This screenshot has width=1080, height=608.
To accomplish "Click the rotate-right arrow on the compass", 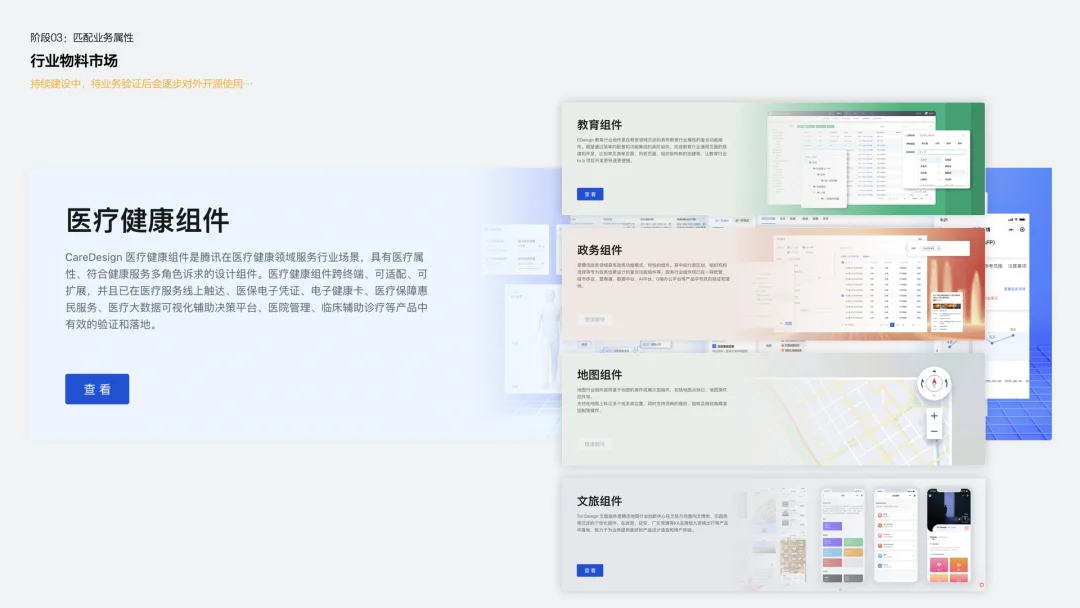I will [x=946, y=384].
